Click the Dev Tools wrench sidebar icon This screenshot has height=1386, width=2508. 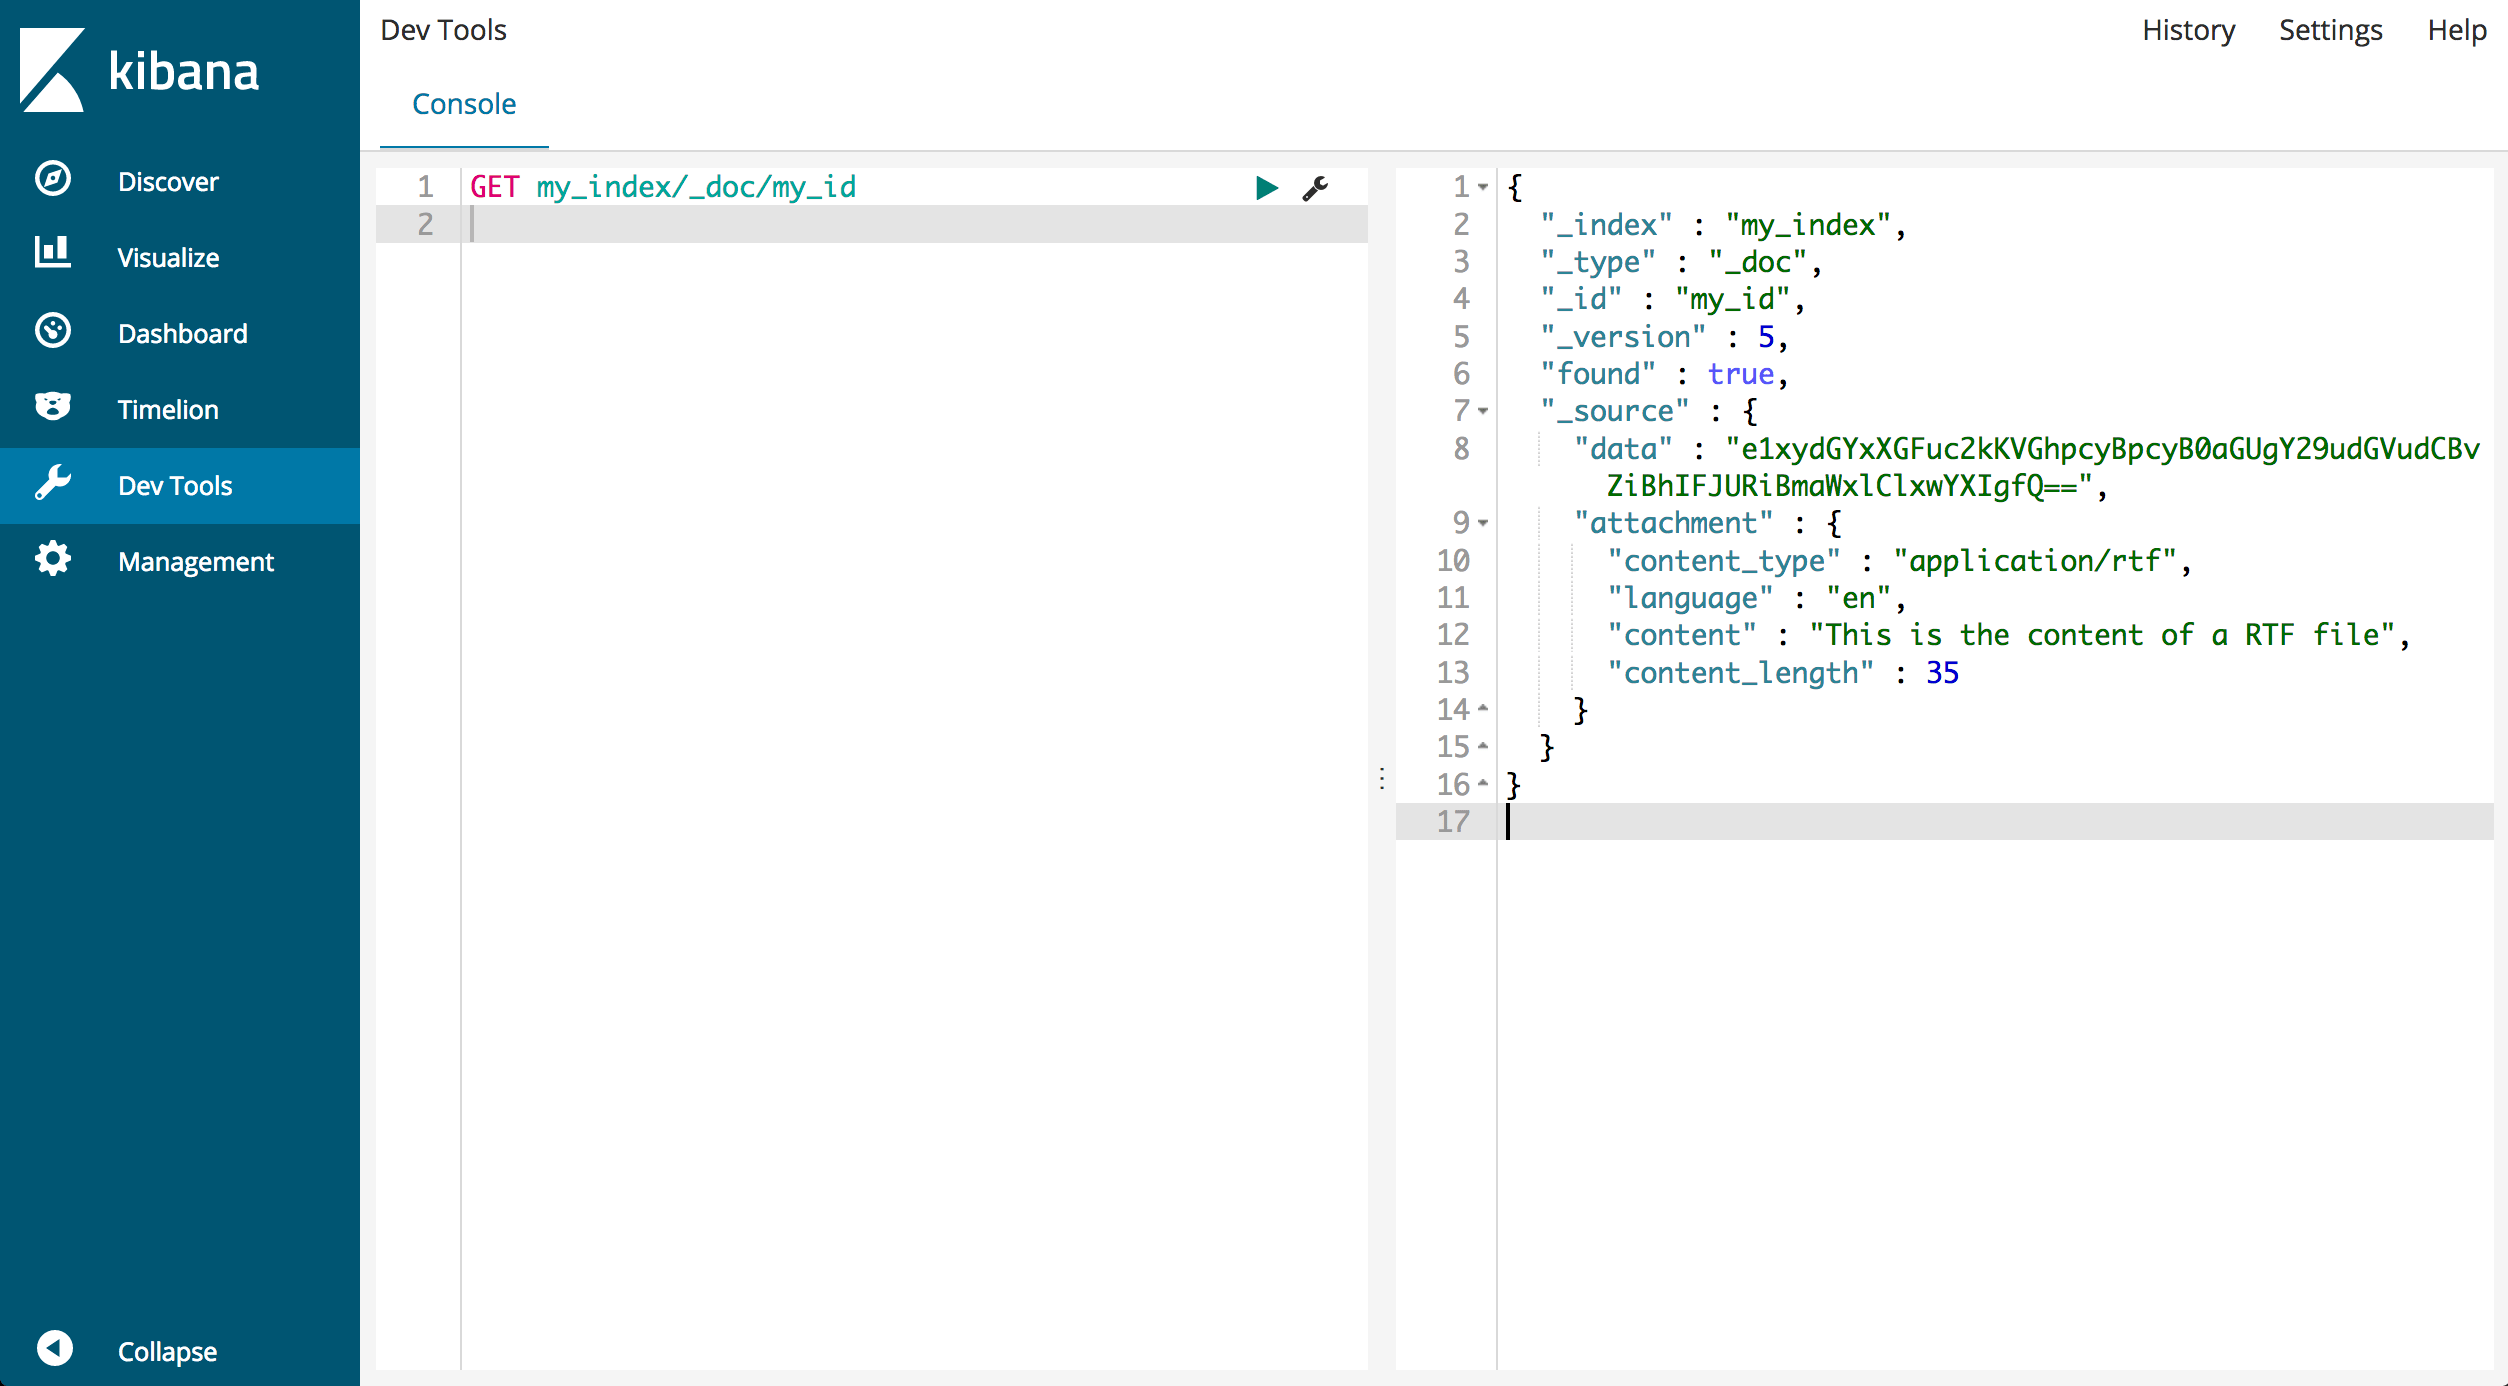pyautogui.click(x=53, y=483)
